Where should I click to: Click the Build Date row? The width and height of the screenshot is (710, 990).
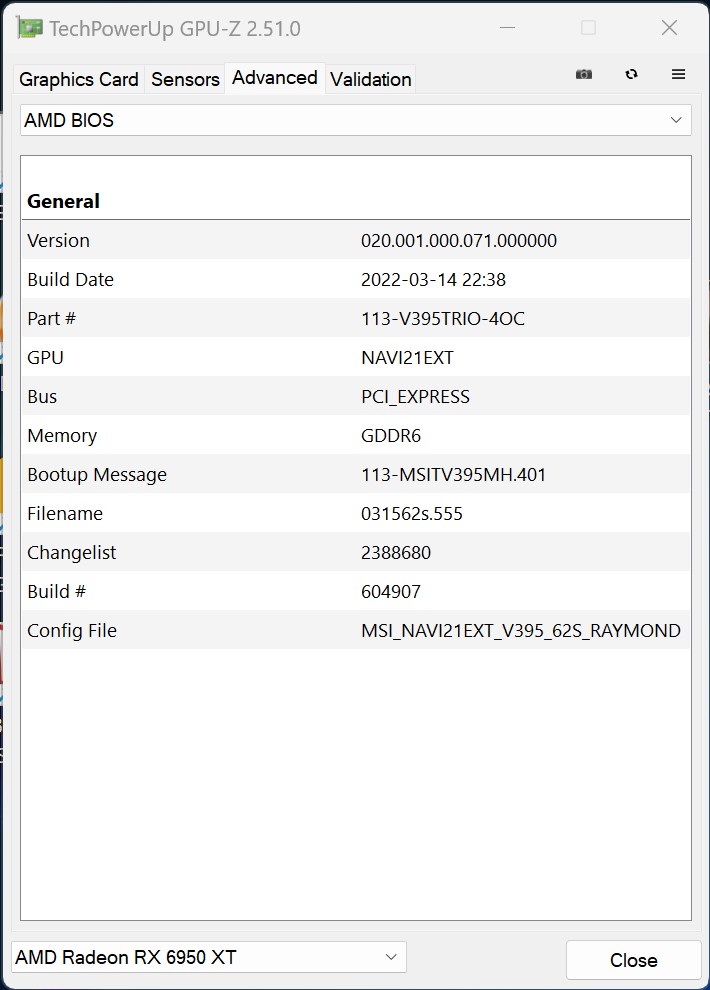coord(355,280)
